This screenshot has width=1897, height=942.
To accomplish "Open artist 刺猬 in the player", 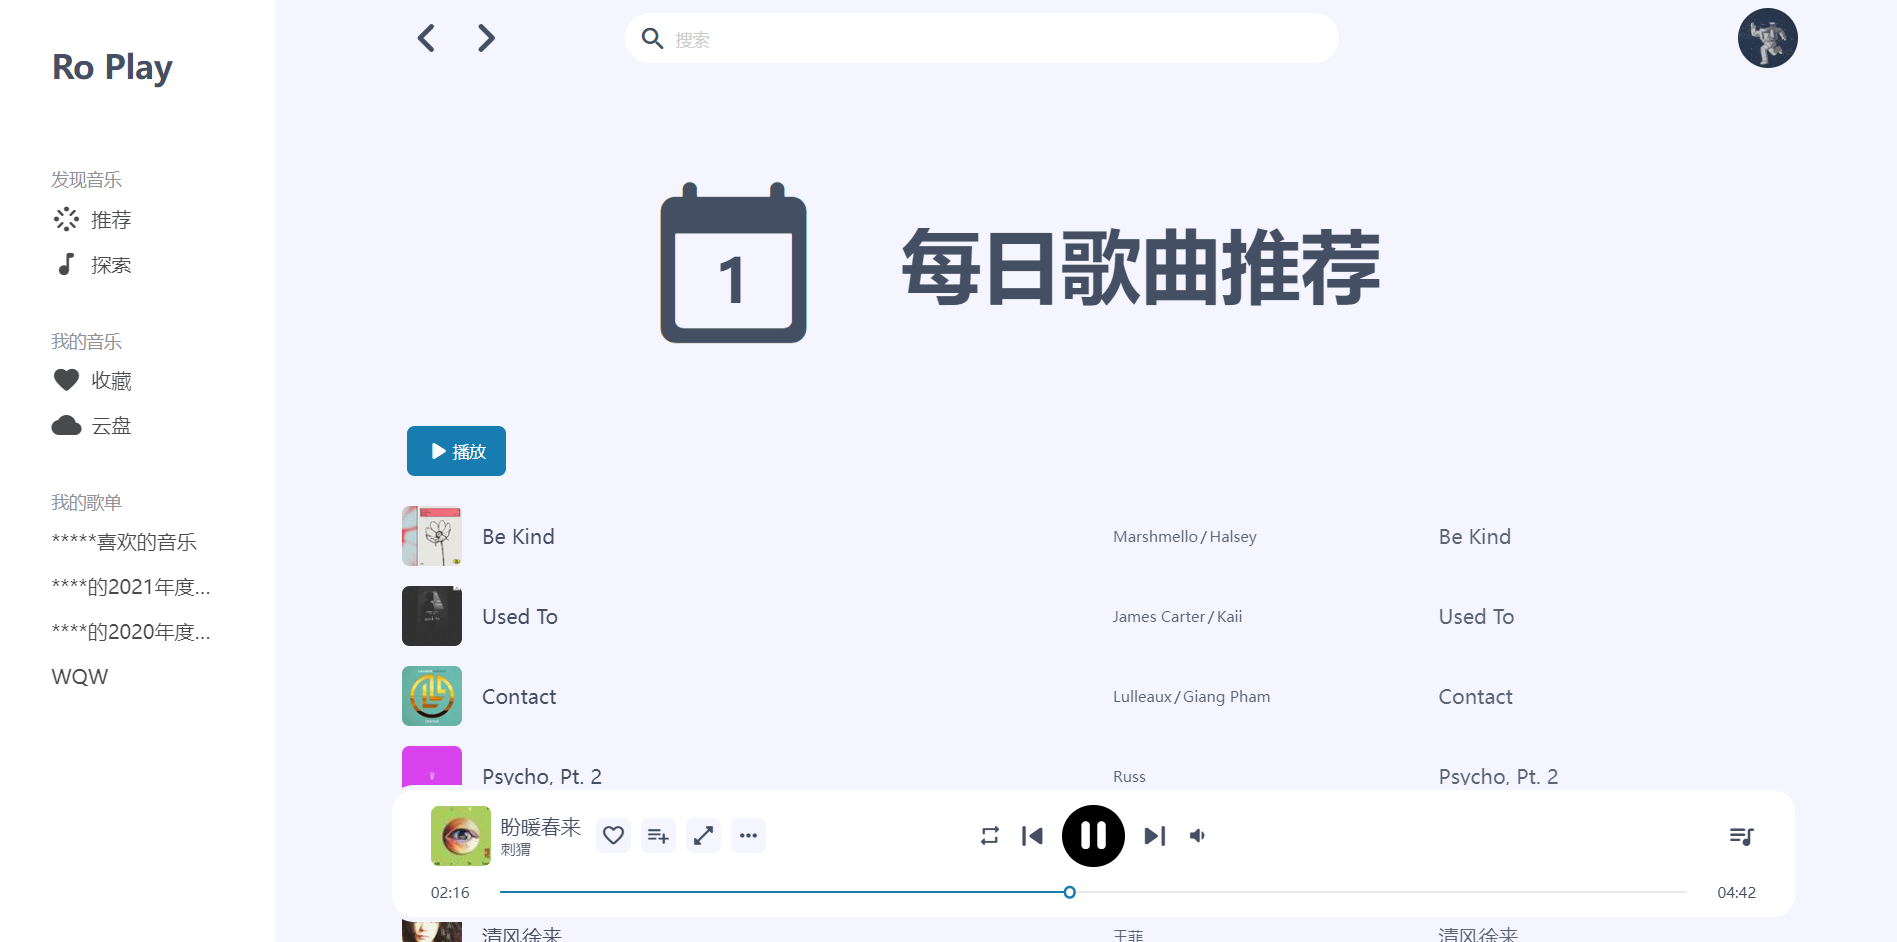I will click(516, 850).
